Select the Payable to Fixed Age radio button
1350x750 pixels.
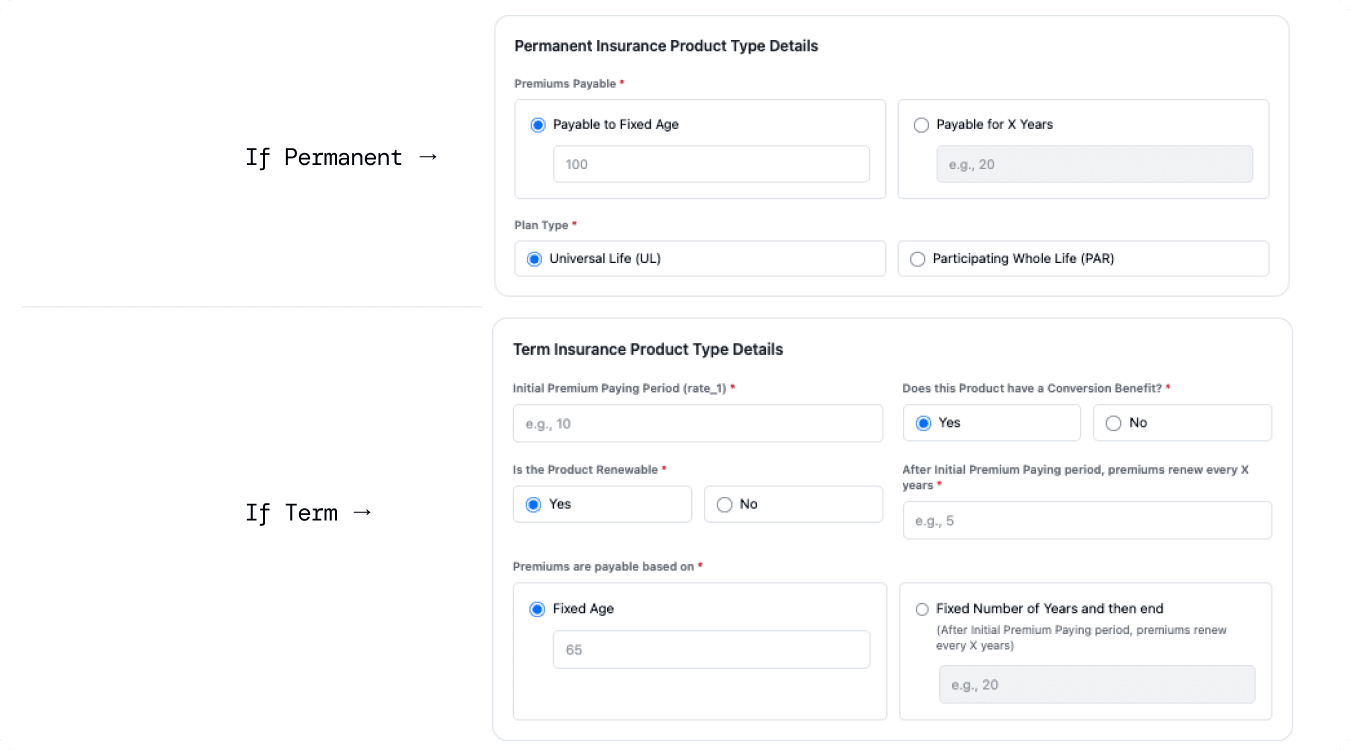pos(538,125)
